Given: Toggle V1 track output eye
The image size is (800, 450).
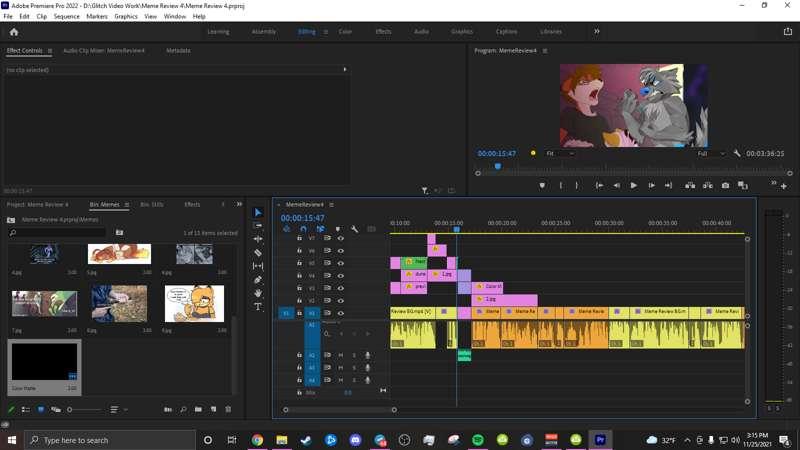Looking at the screenshot, I should point(340,313).
